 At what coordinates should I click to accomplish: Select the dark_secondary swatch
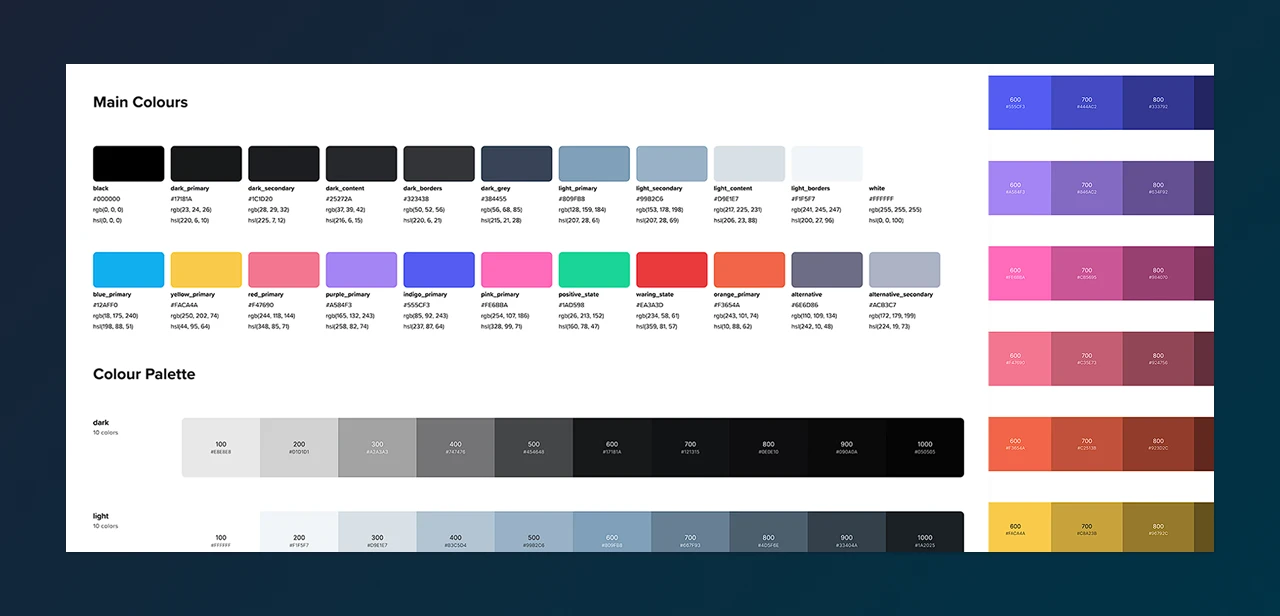284,164
